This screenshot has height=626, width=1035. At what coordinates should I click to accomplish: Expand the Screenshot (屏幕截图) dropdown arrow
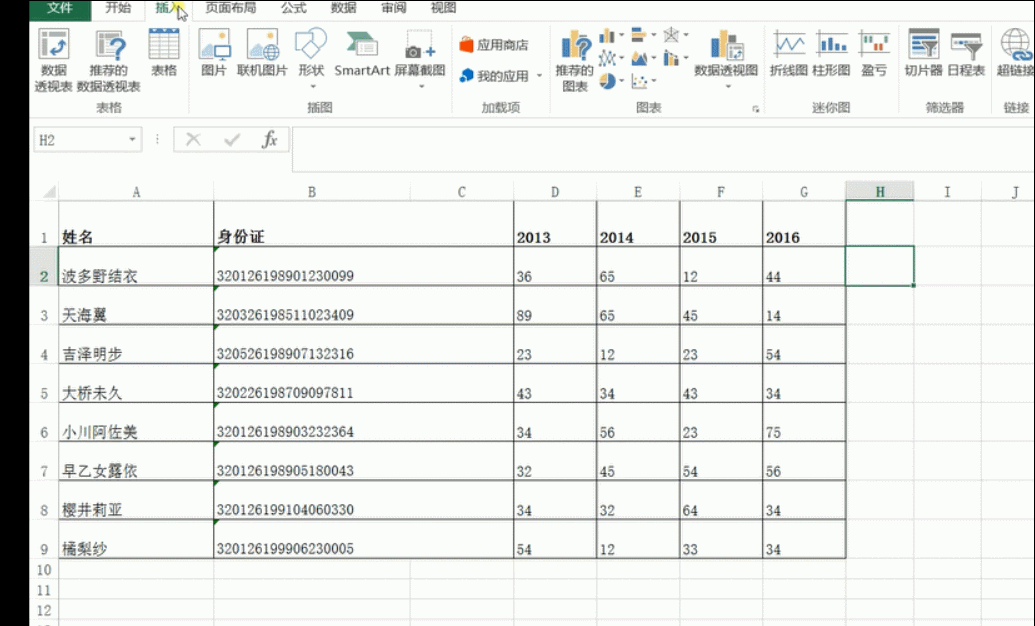[x=421, y=87]
